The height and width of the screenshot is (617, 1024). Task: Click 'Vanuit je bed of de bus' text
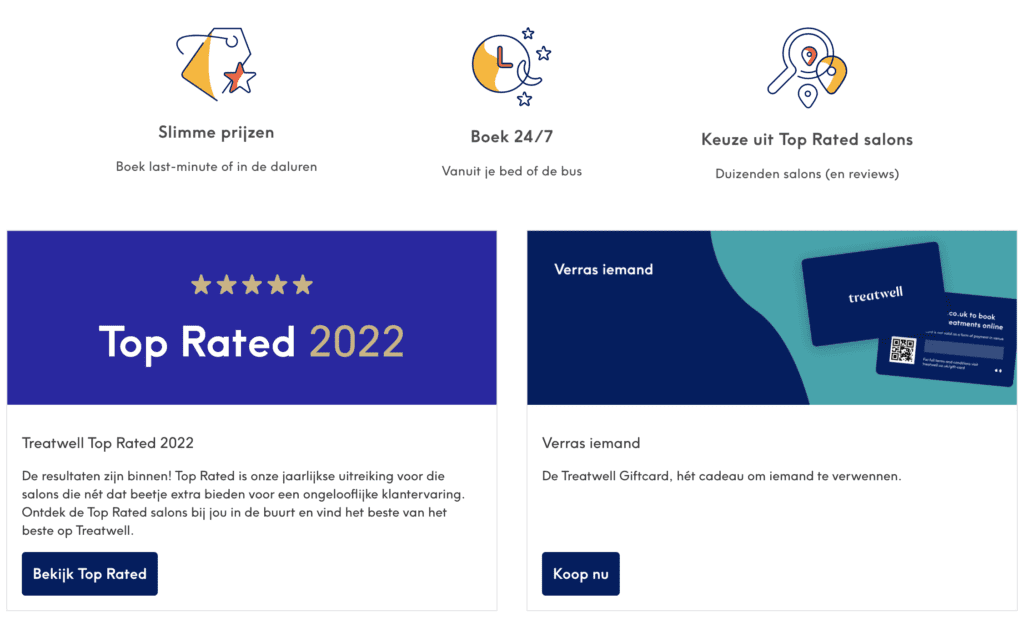(x=511, y=171)
